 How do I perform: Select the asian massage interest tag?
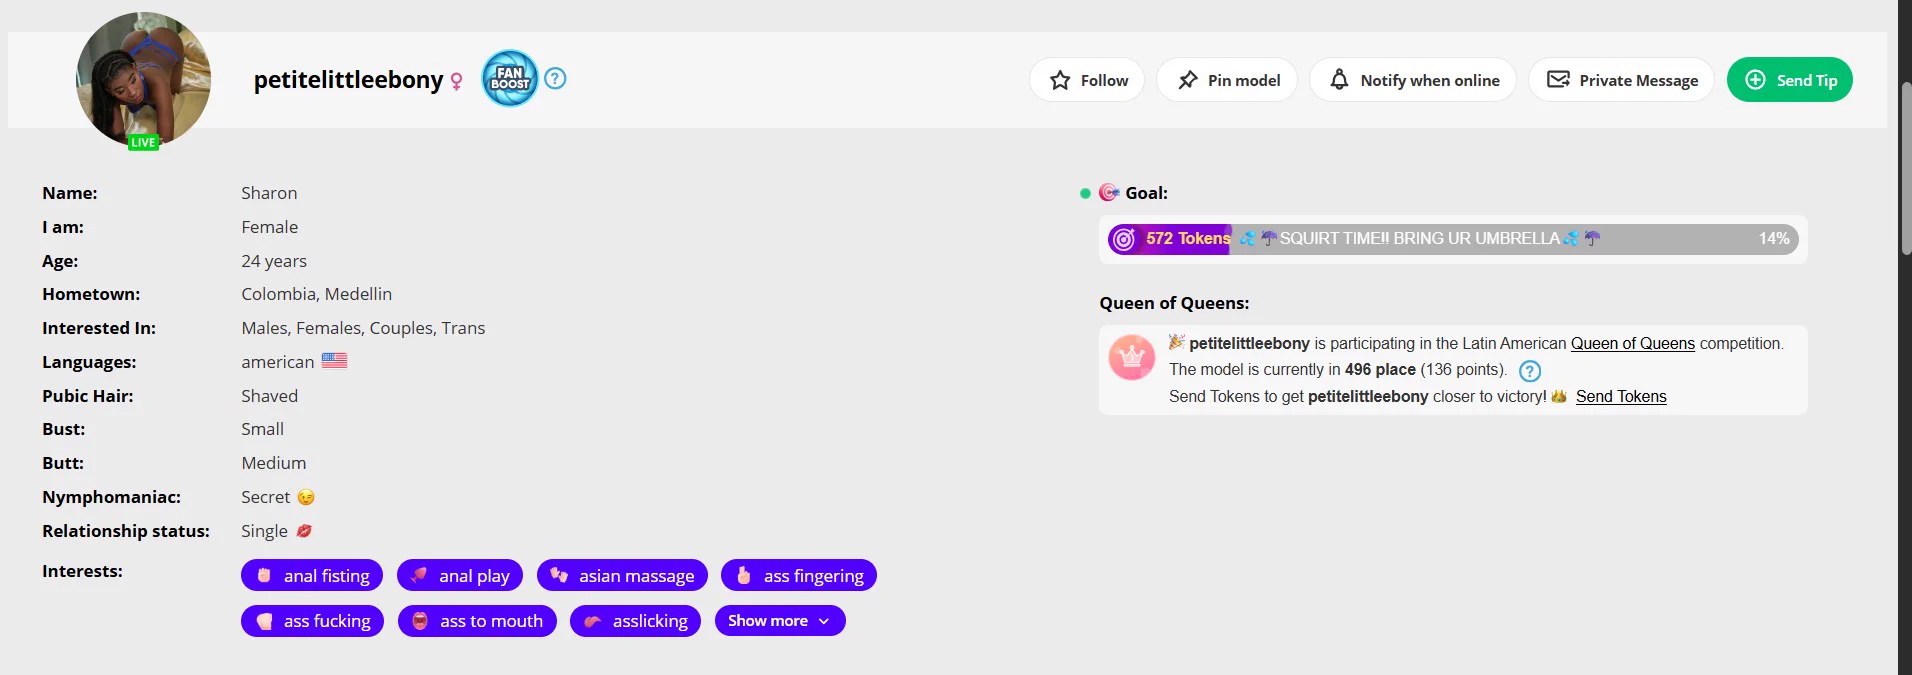(x=622, y=575)
